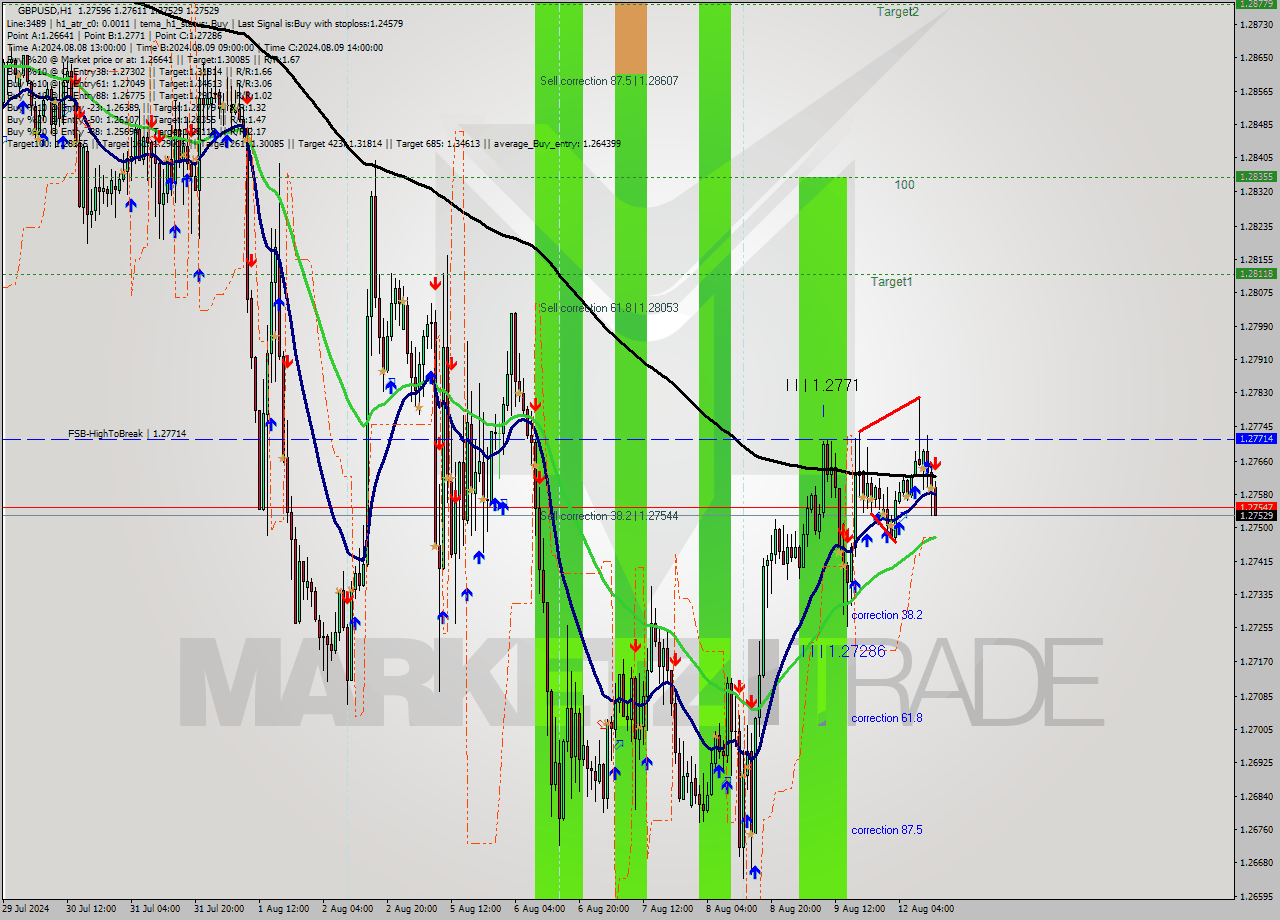Screen dimensions: 1280x920
Task: Click the 1.28650 price axis value
Action: tap(1256, 57)
